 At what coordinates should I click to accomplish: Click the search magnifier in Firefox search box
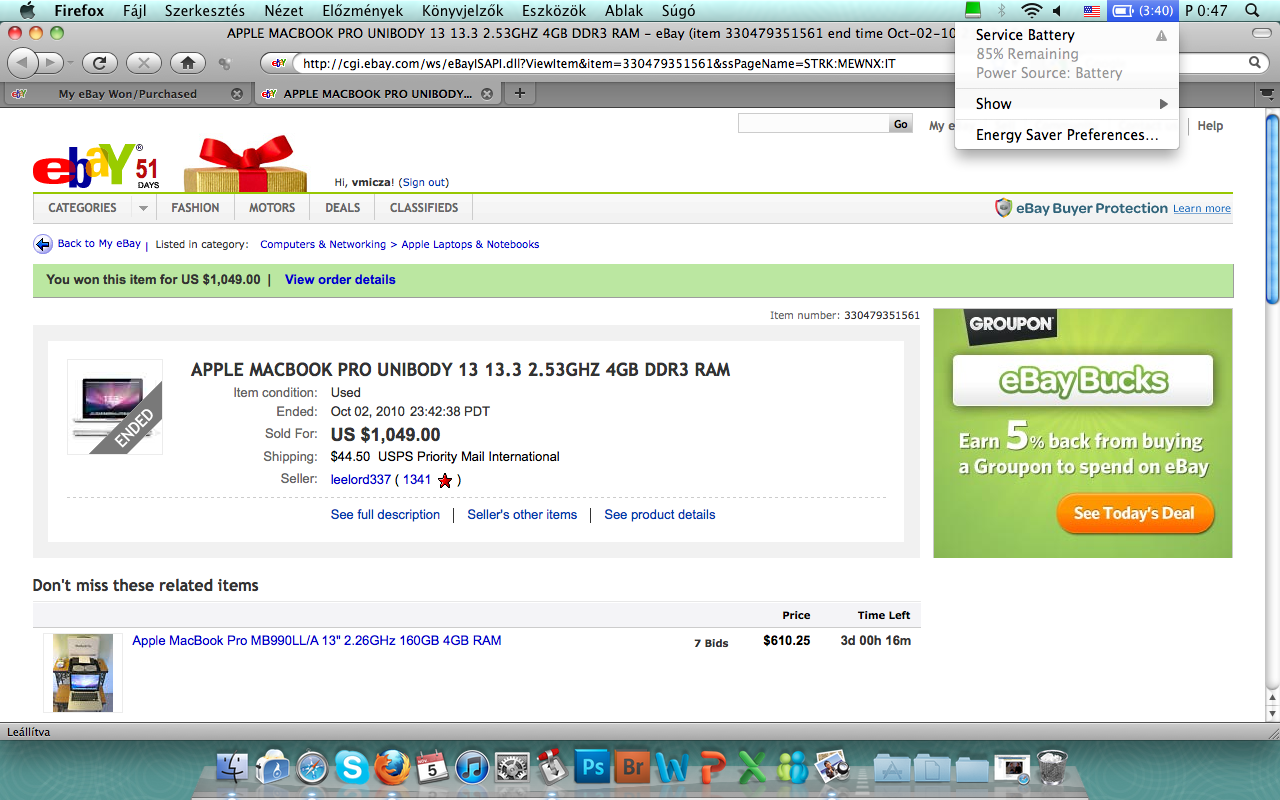[x=1255, y=63]
